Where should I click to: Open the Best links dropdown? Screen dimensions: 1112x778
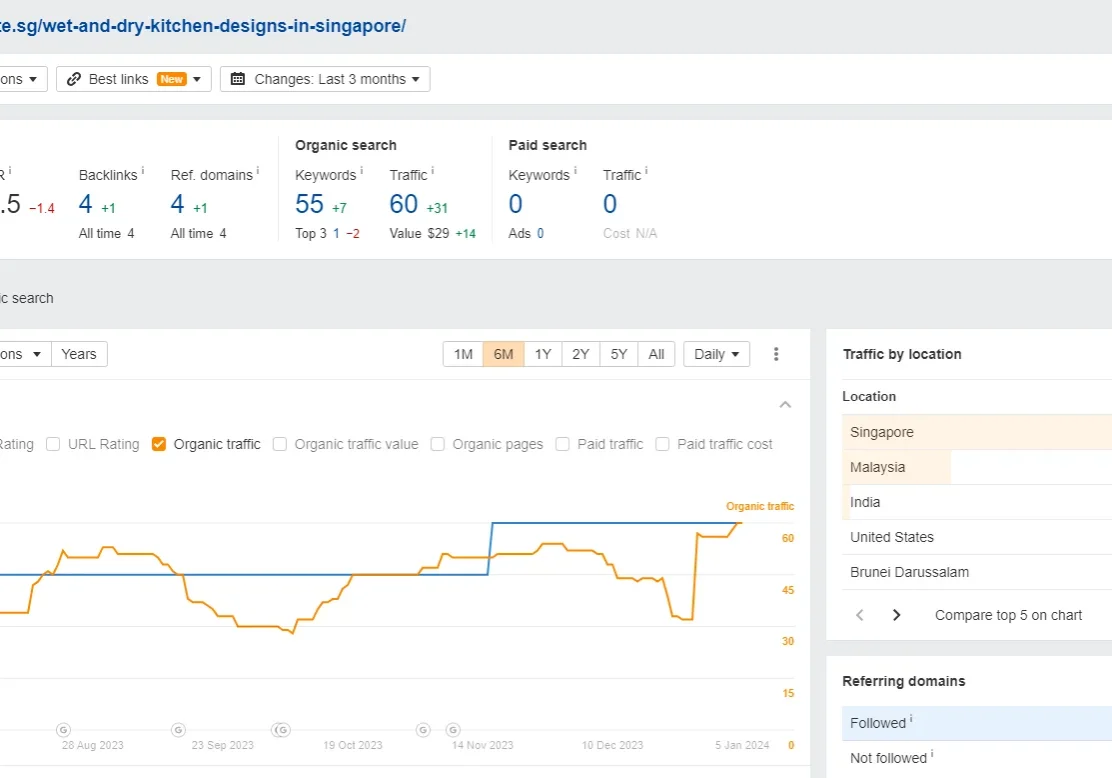(x=134, y=79)
